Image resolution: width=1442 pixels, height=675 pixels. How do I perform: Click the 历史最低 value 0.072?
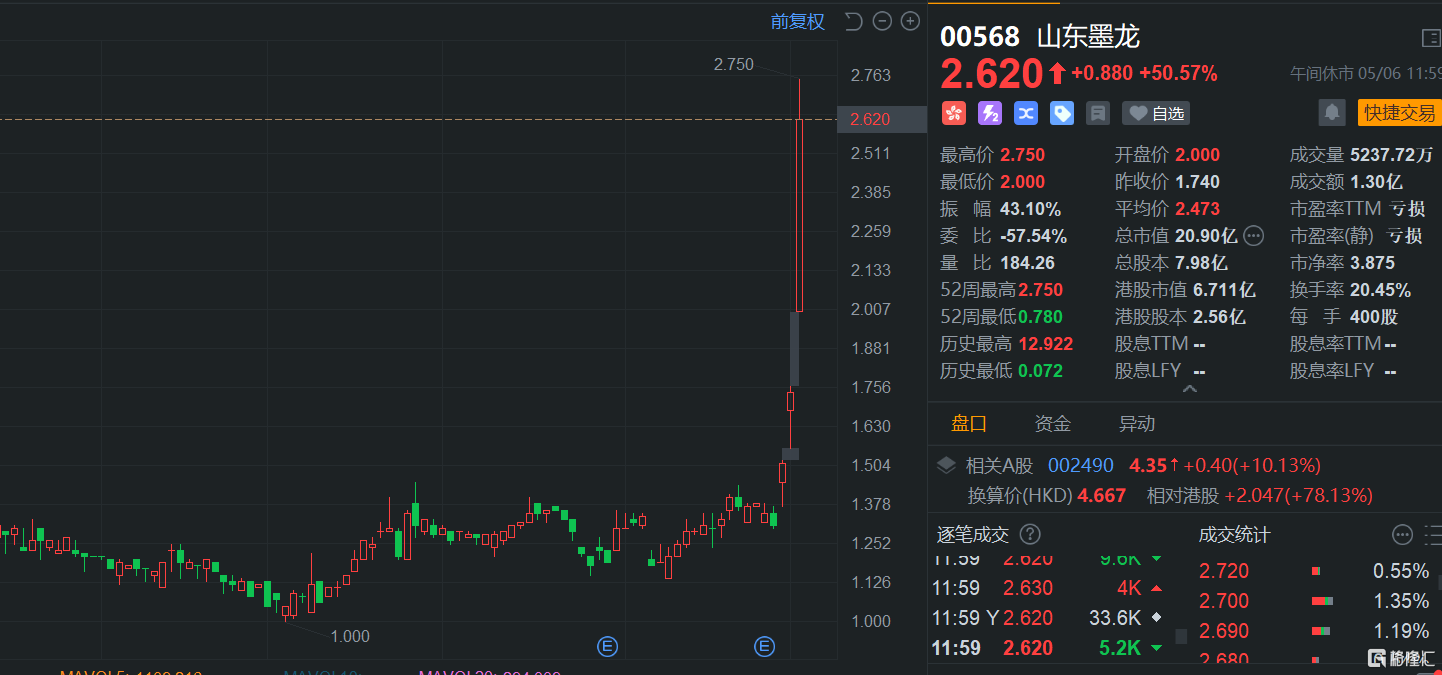(x=1040, y=371)
